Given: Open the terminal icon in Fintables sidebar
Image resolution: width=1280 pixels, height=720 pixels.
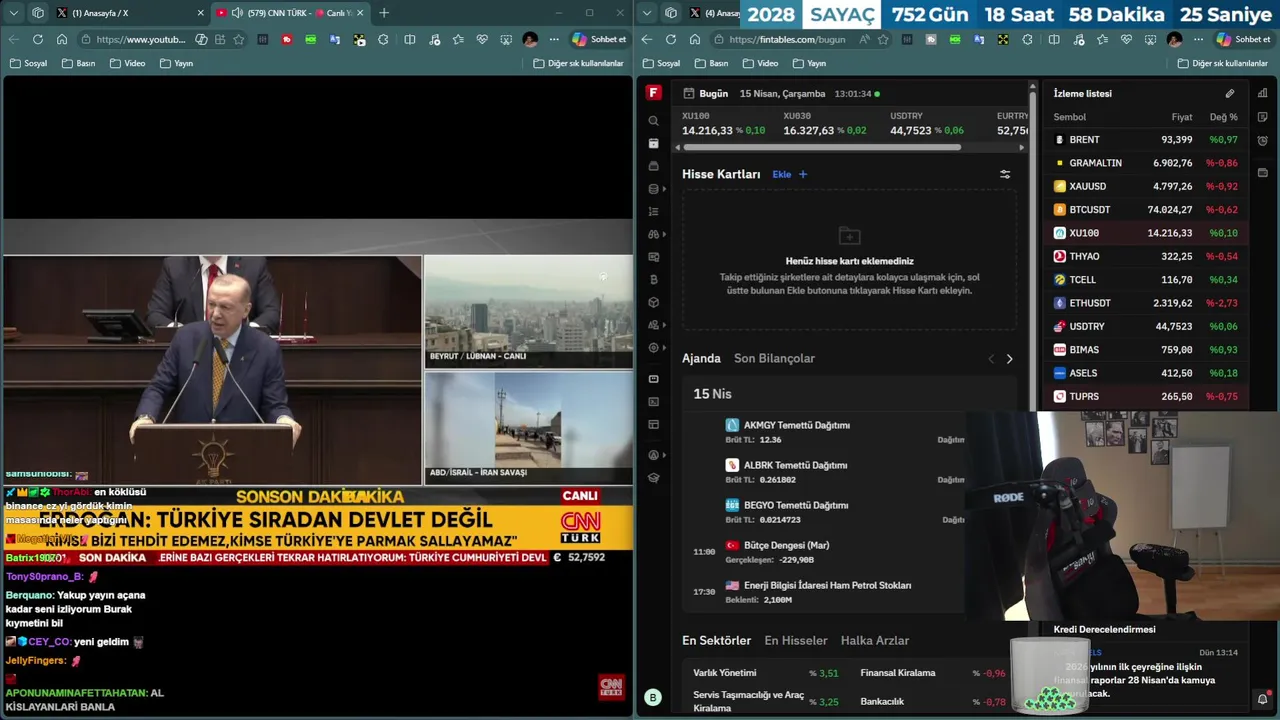Looking at the screenshot, I should point(654,402).
